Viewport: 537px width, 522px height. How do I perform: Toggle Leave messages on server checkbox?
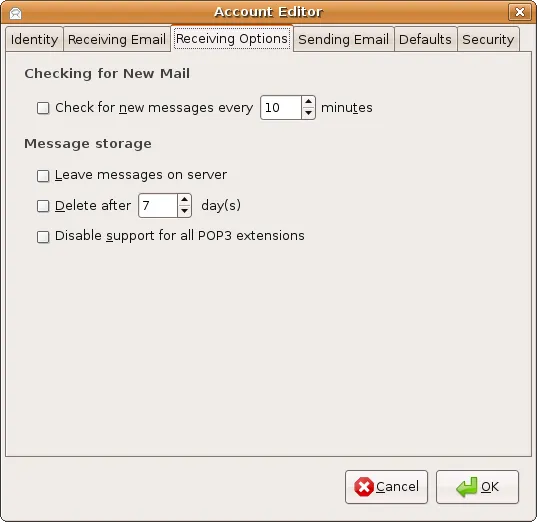43,176
